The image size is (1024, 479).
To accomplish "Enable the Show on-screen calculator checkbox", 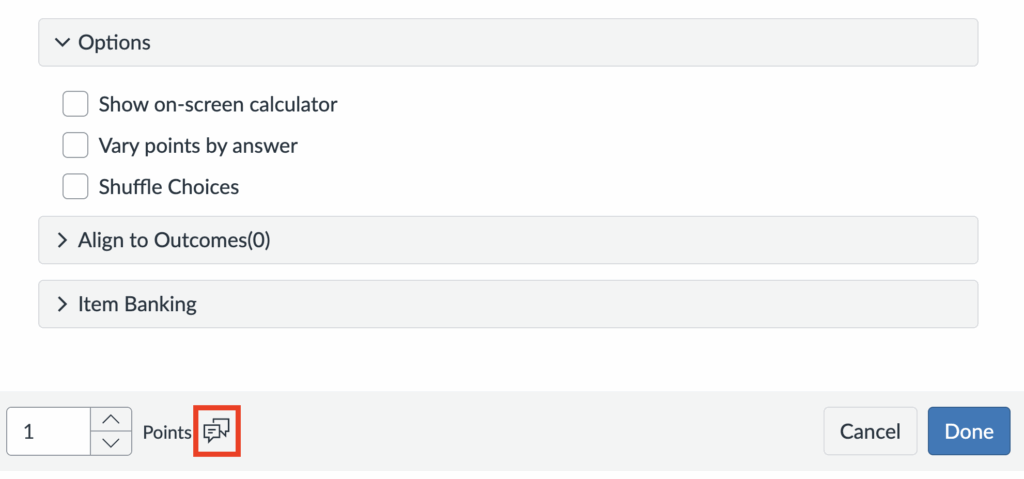I will click(x=75, y=104).
